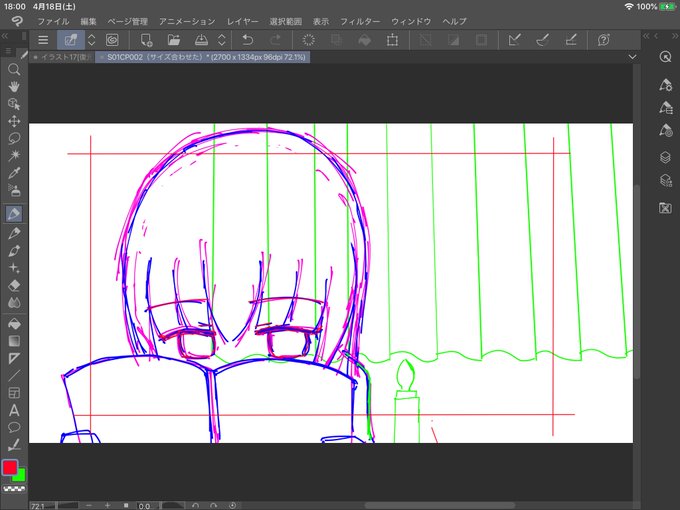Toggle Snap to Special Ruler icon
This screenshot has height=510, width=680.
pyautogui.click(x=542, y=40)
